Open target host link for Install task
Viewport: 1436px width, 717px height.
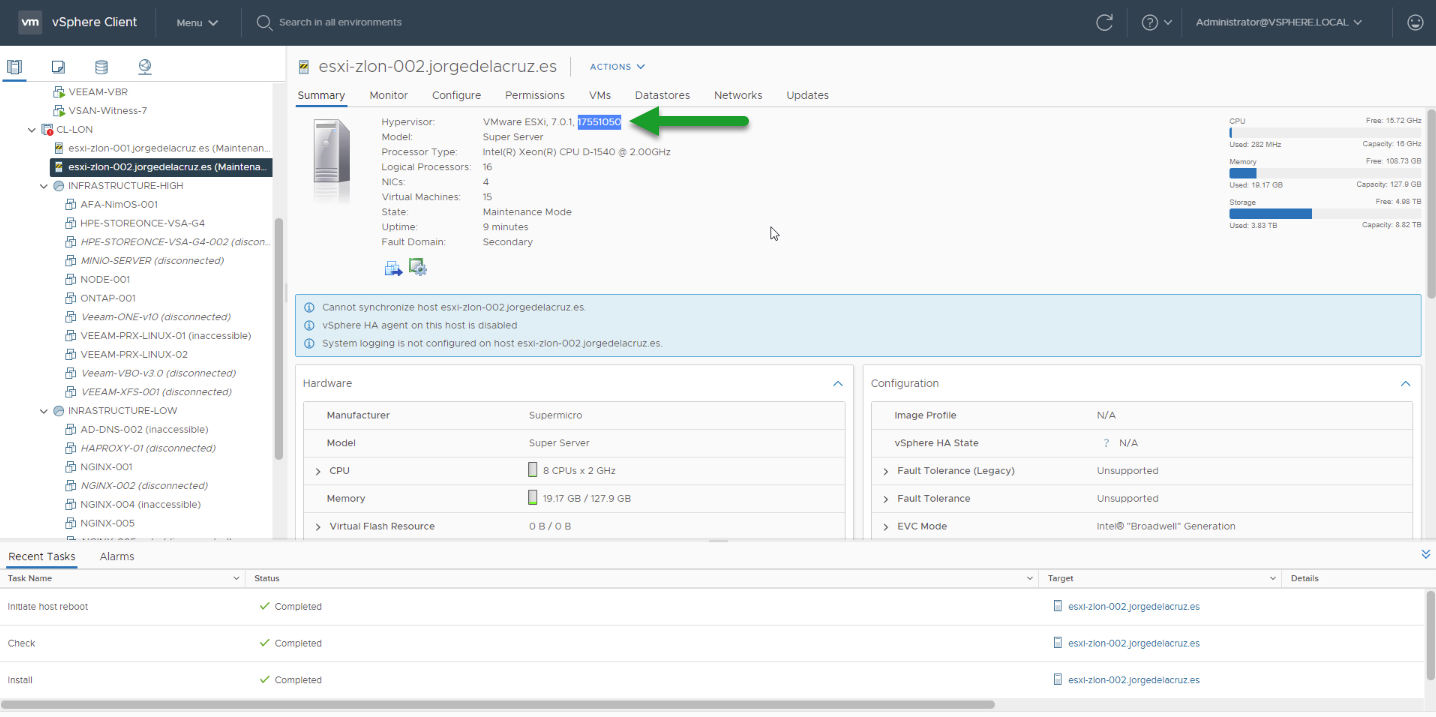(x=1133, y=680)
